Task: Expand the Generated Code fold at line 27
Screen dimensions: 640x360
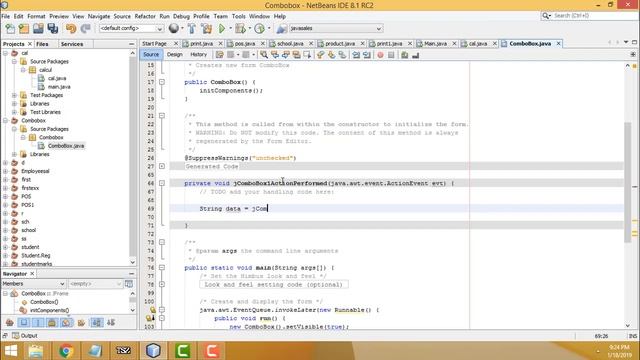Action: tap(162, 166)
